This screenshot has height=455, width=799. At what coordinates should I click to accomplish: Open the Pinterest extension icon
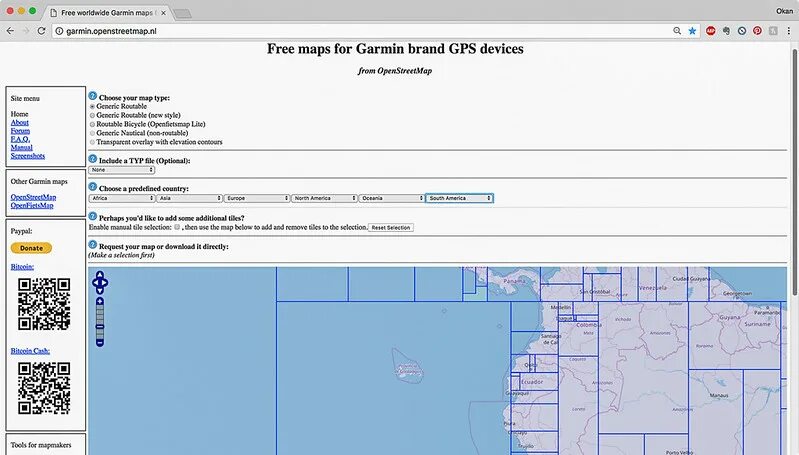tap(757, 31)
